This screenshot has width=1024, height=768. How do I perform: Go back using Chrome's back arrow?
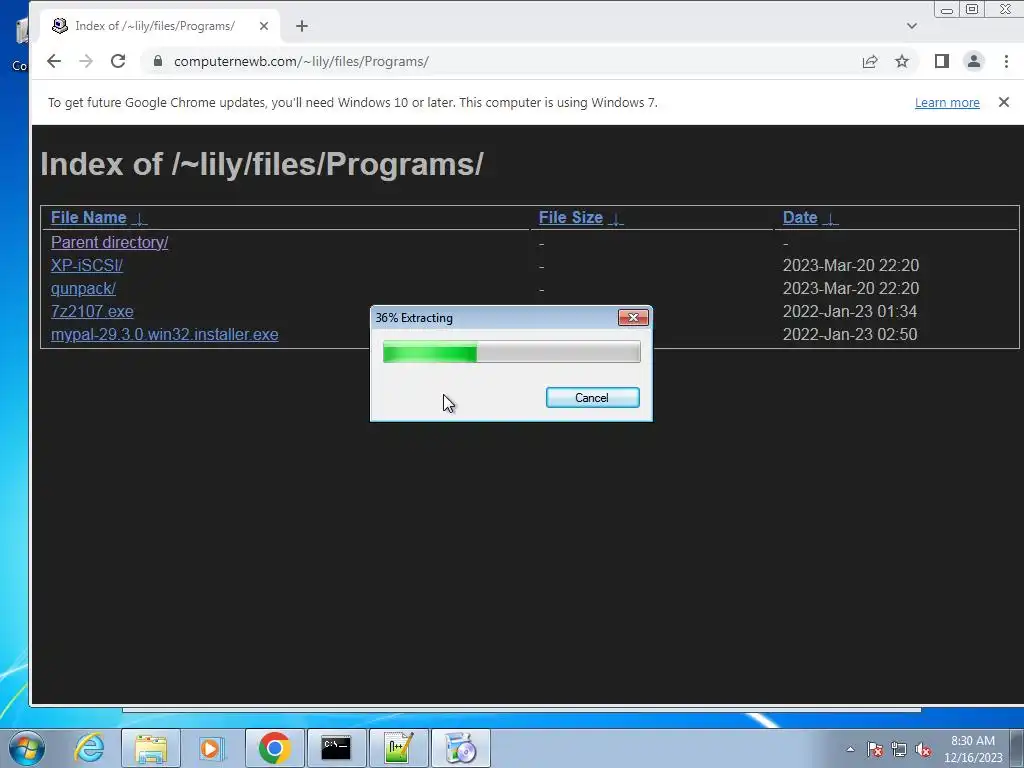[54, 61]
